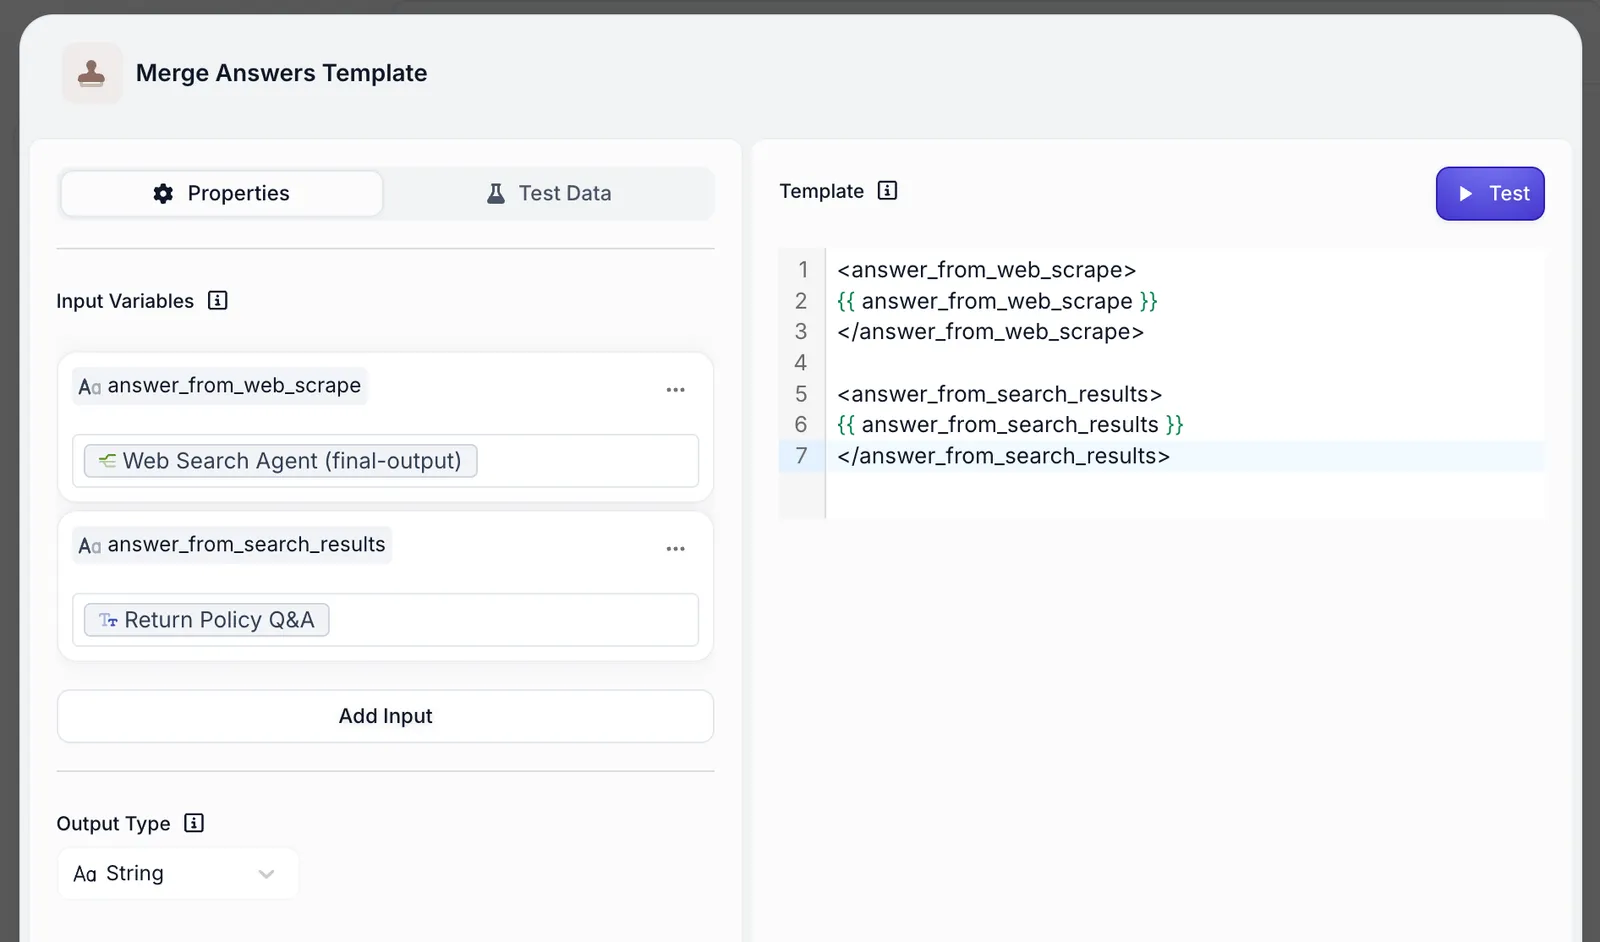This screenshot has height=942, width=1600.
Task: Click the stamp icon beside Merge Answers Template
Action: click(92, 73)
